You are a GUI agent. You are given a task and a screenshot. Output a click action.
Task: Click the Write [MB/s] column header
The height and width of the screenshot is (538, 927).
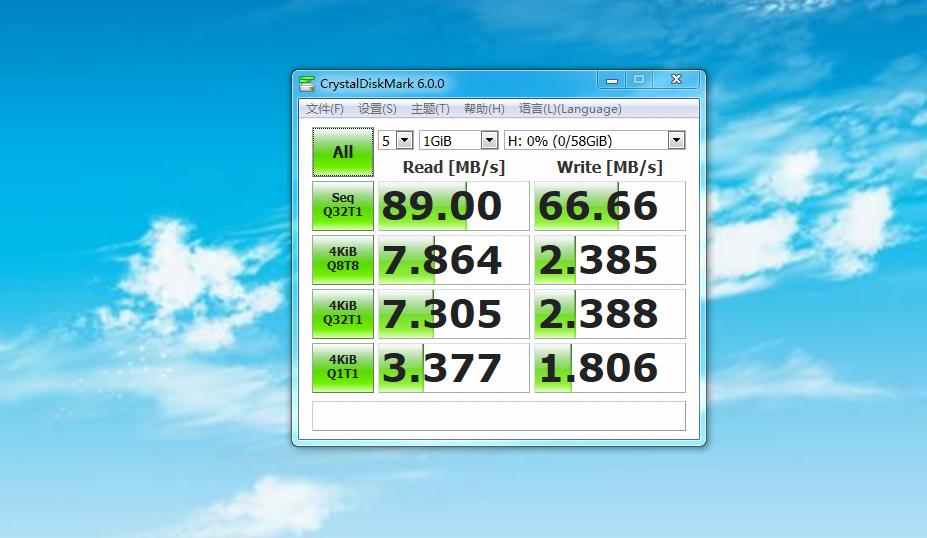point(610,167)
